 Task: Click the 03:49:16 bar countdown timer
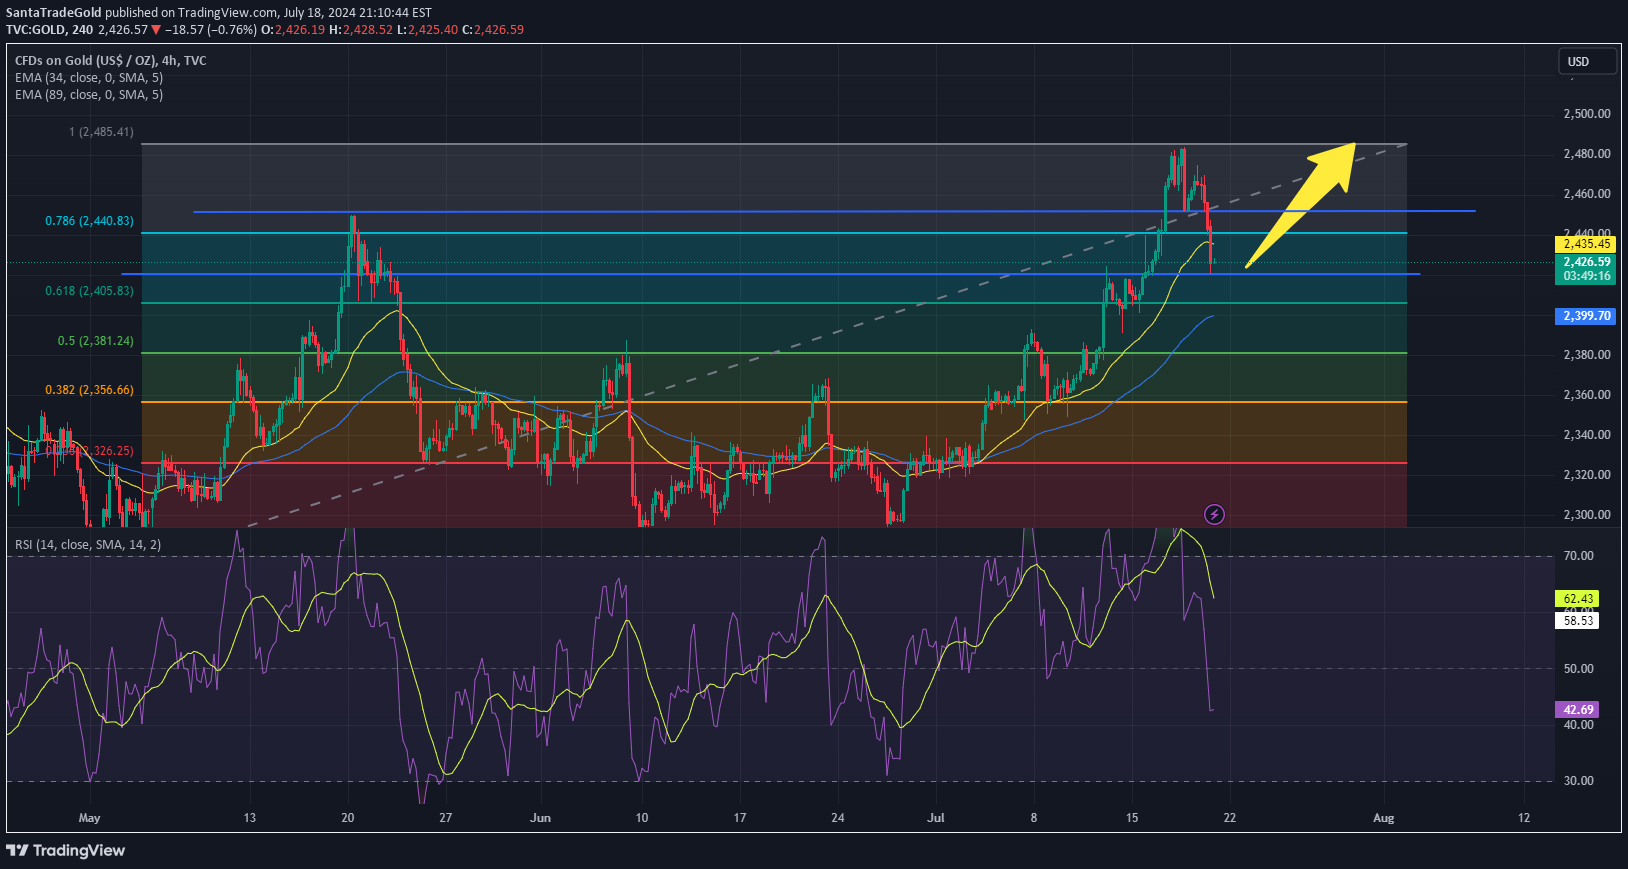pos(1587,276)
